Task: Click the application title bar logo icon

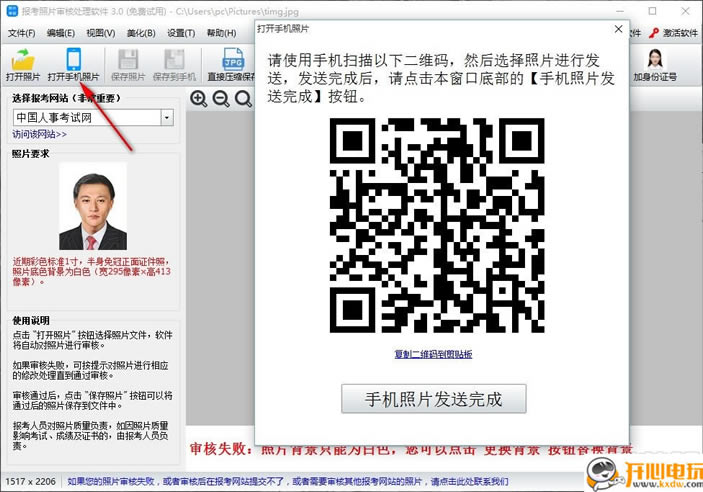Action: (12, 11)
